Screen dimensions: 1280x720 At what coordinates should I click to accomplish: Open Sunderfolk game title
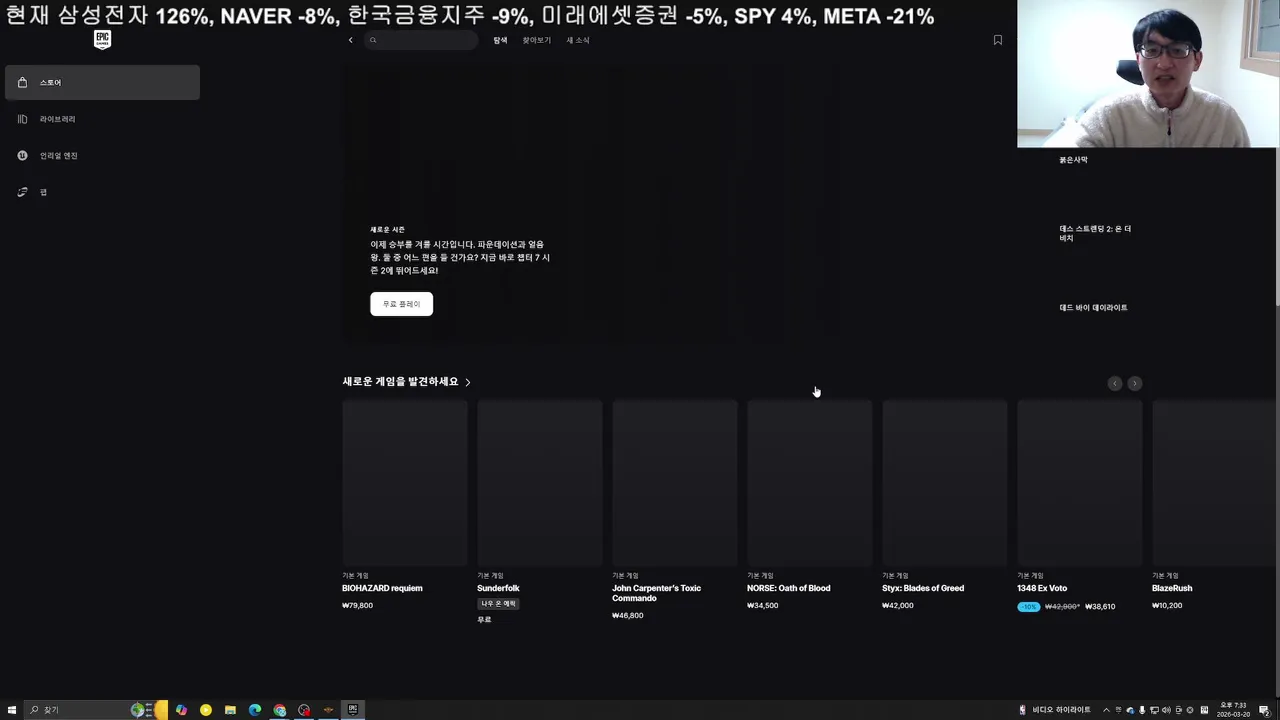(x=498, y=588)
